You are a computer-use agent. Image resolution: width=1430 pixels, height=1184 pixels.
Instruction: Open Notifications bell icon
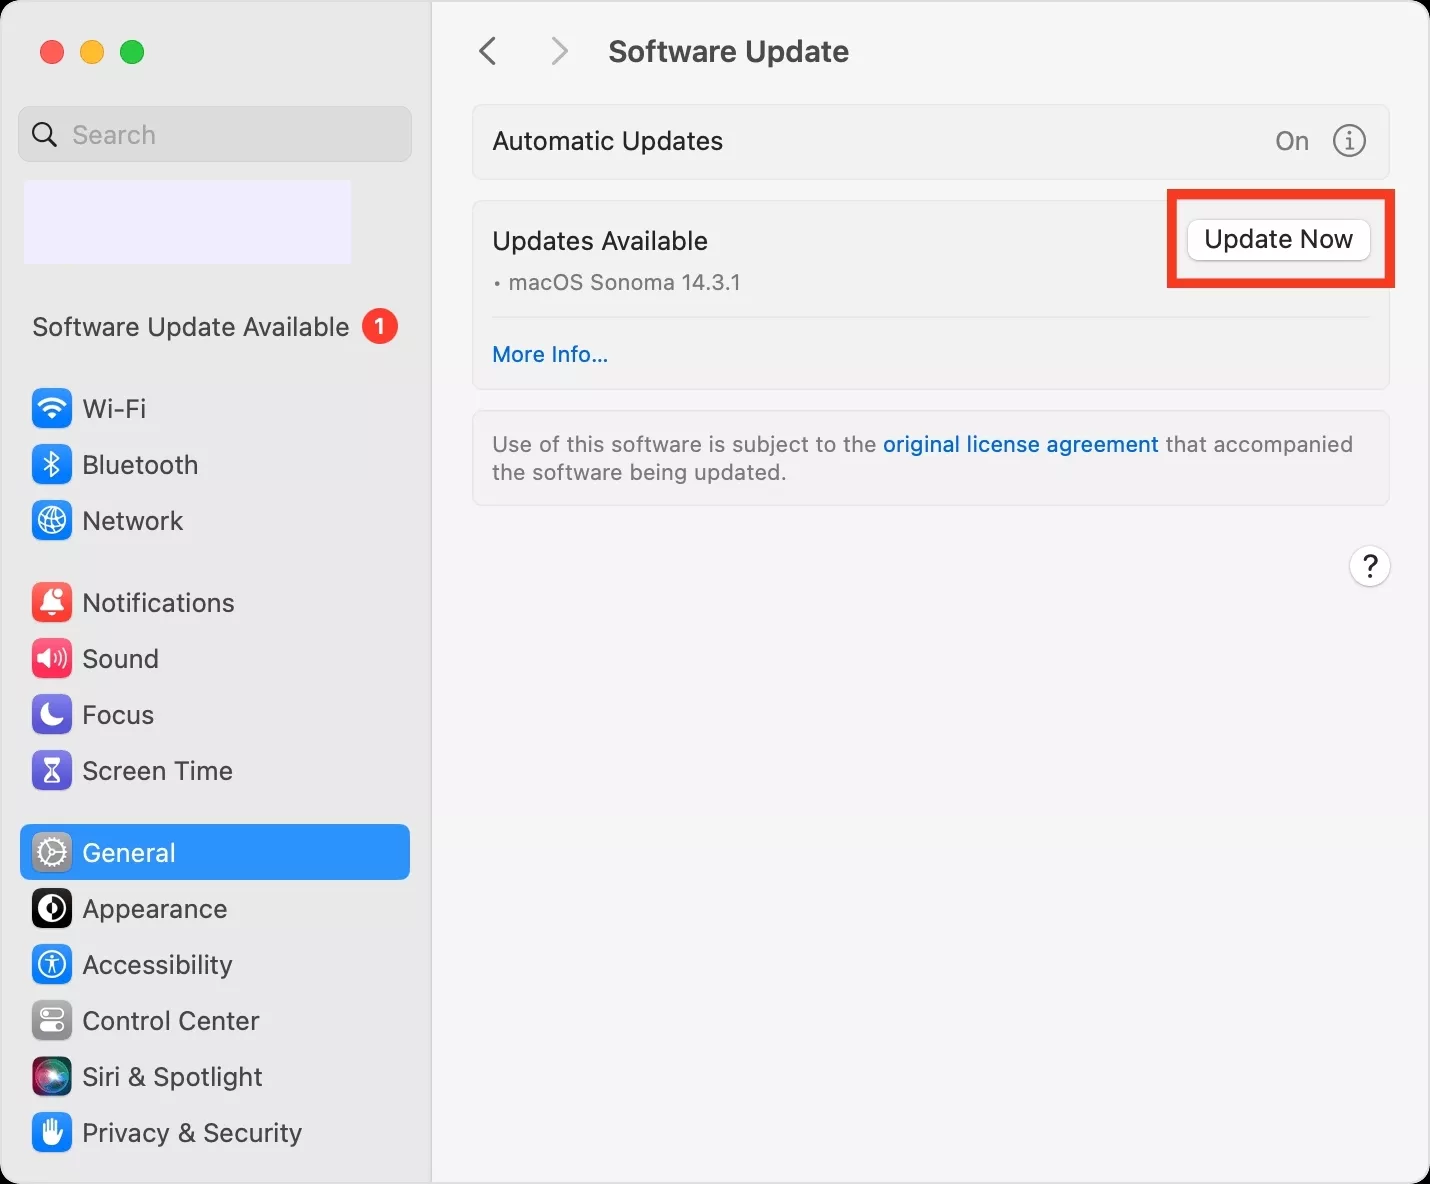51,603
